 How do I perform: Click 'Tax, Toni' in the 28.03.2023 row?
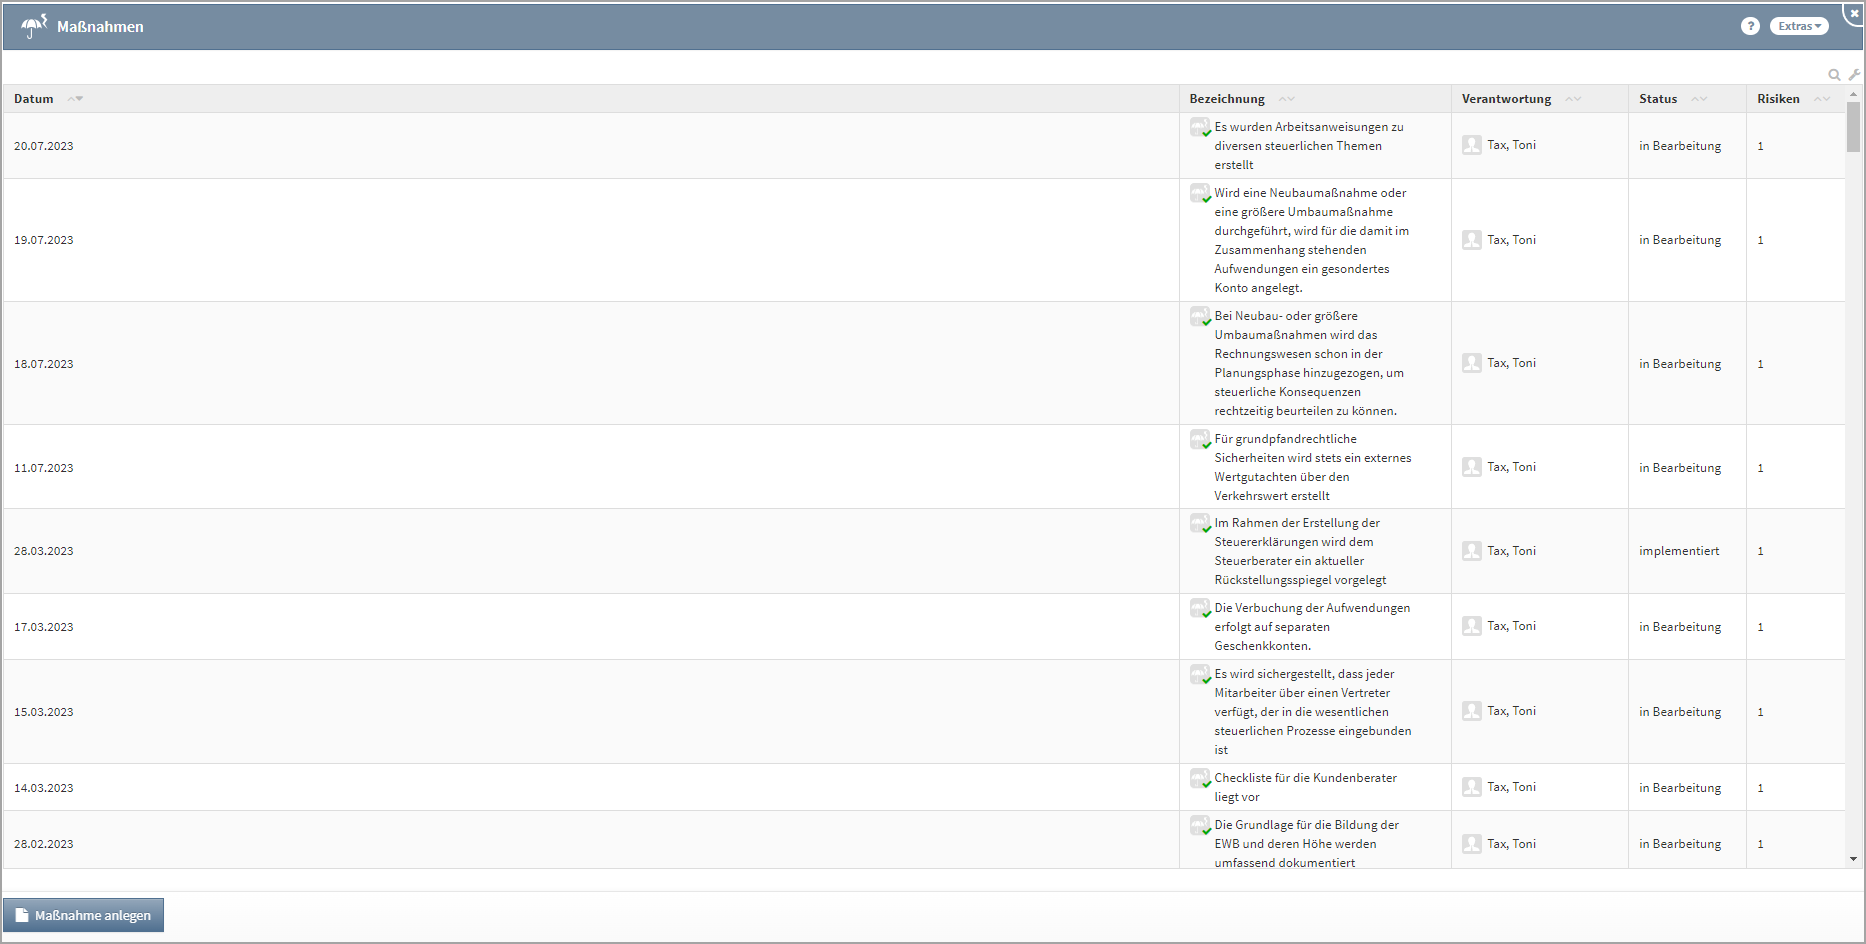(1511, 551)
